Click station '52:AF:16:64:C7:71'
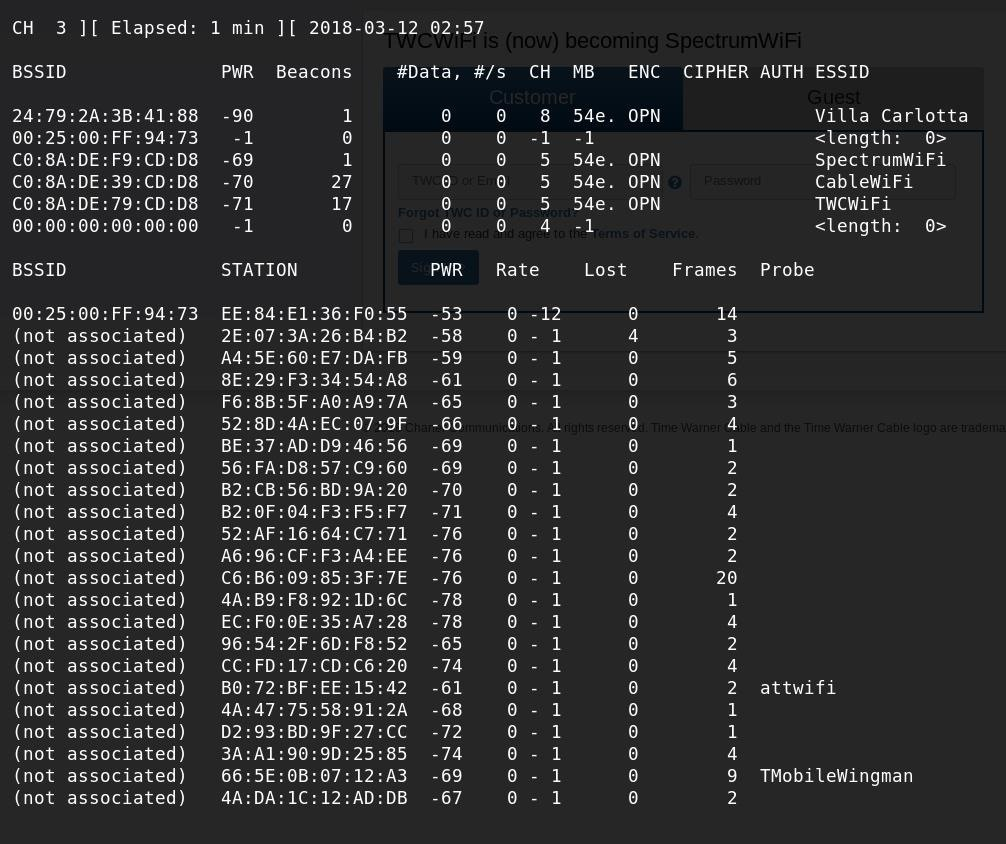This screenshot has height=844, width=1006. point(314,534)
